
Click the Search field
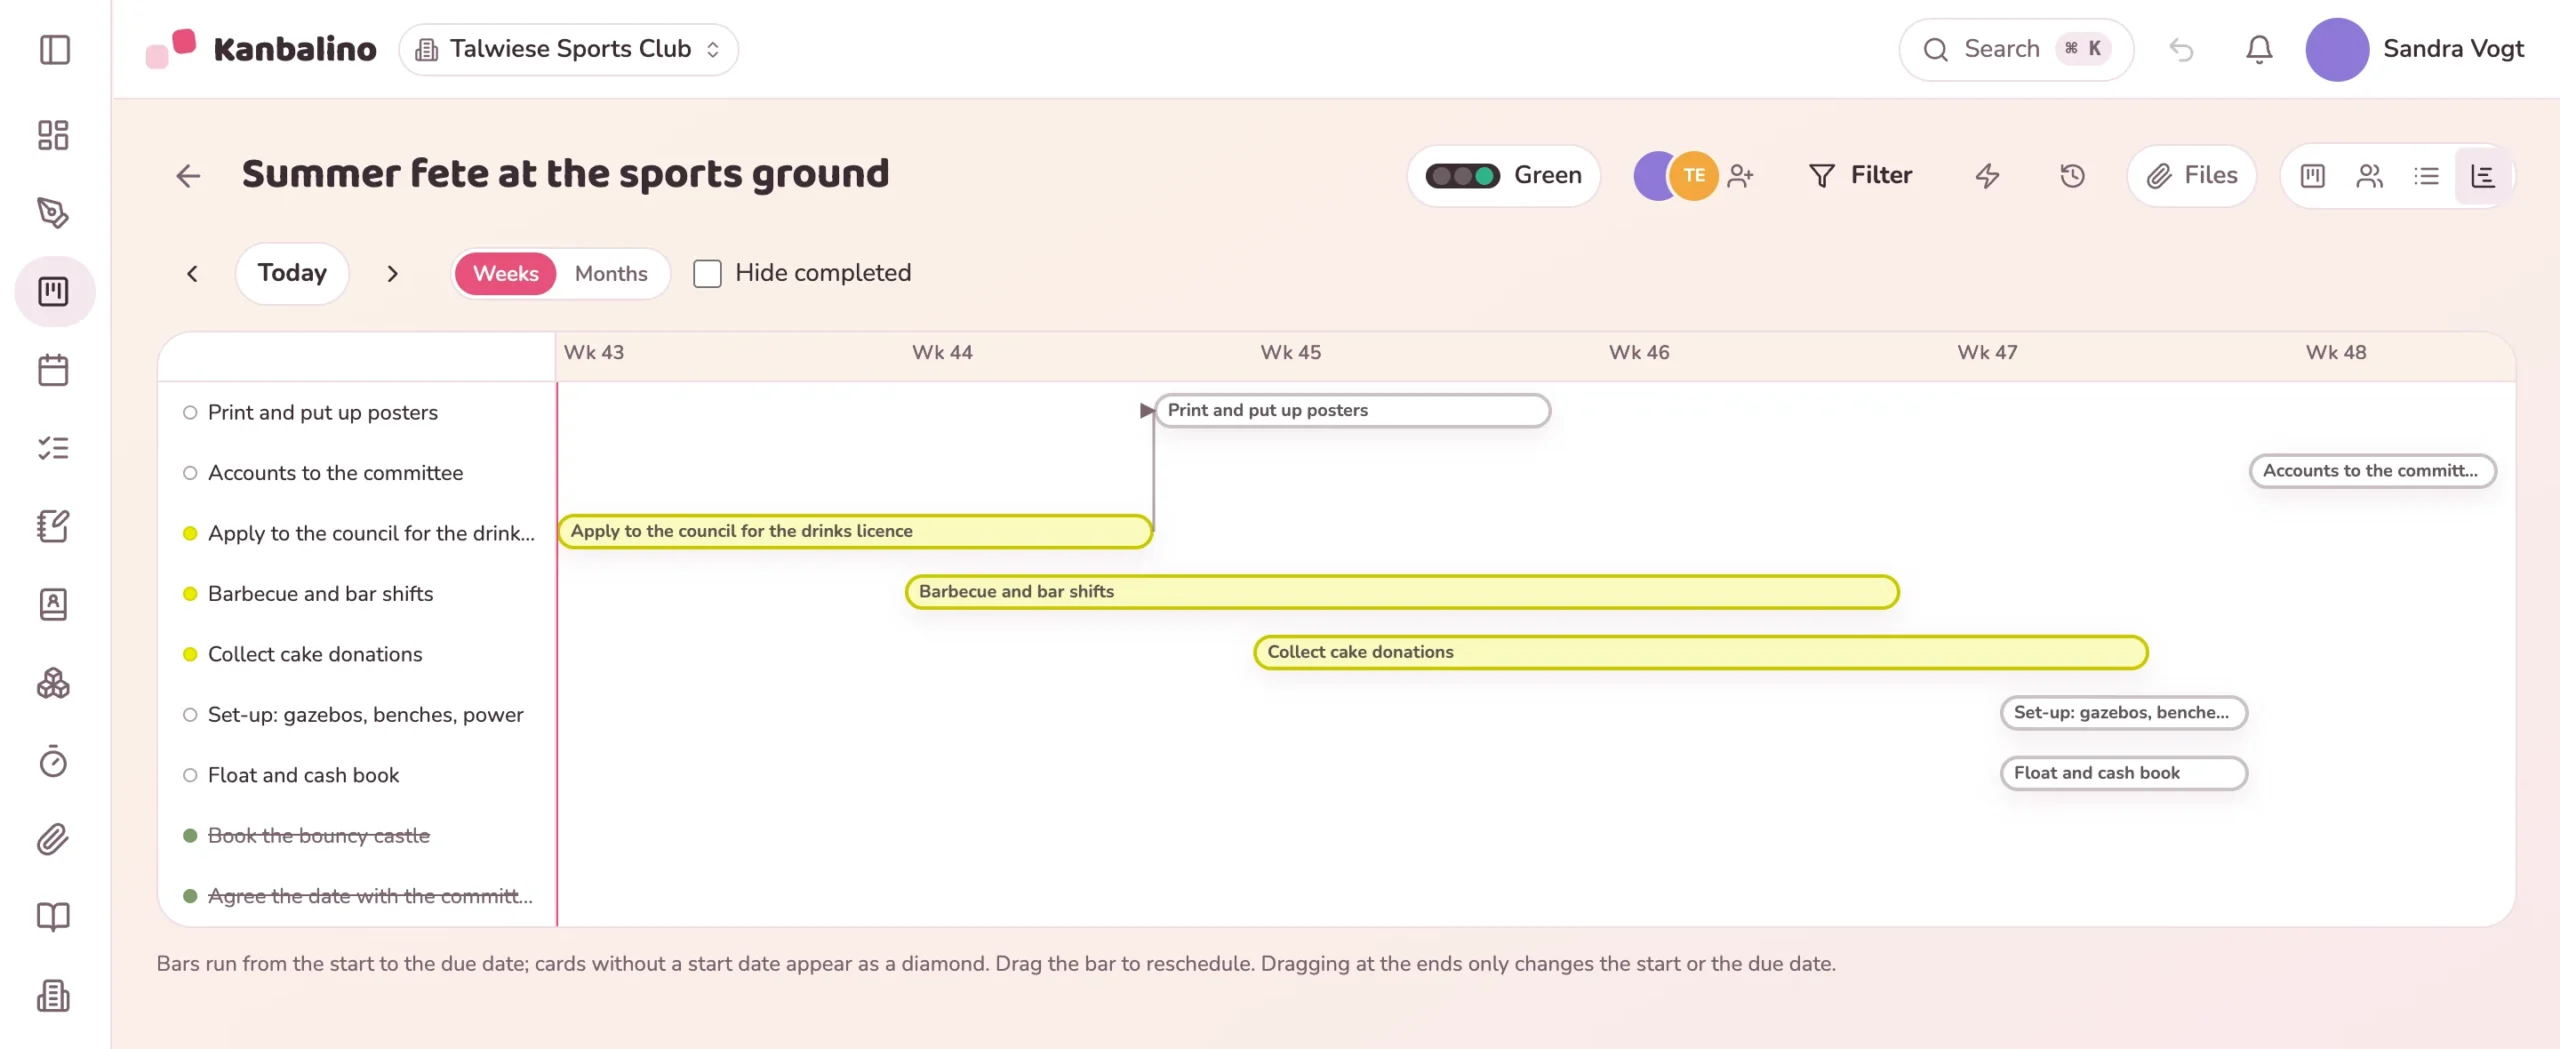click(2016, 49)
